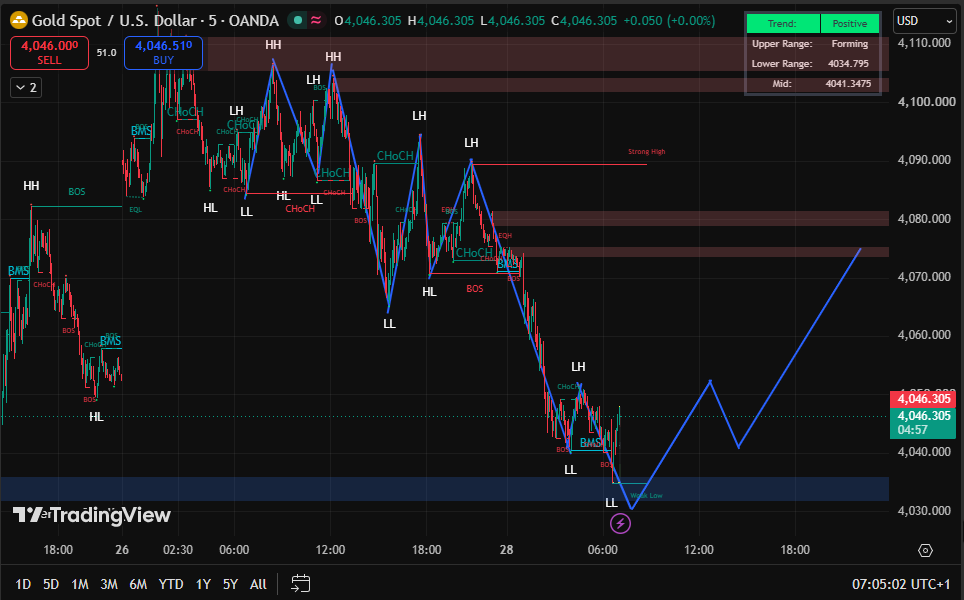The height and width of the screenshot is (600, 964).
Task: Click the change value +0.050 (+0.00%)
Action: [669, 21]
